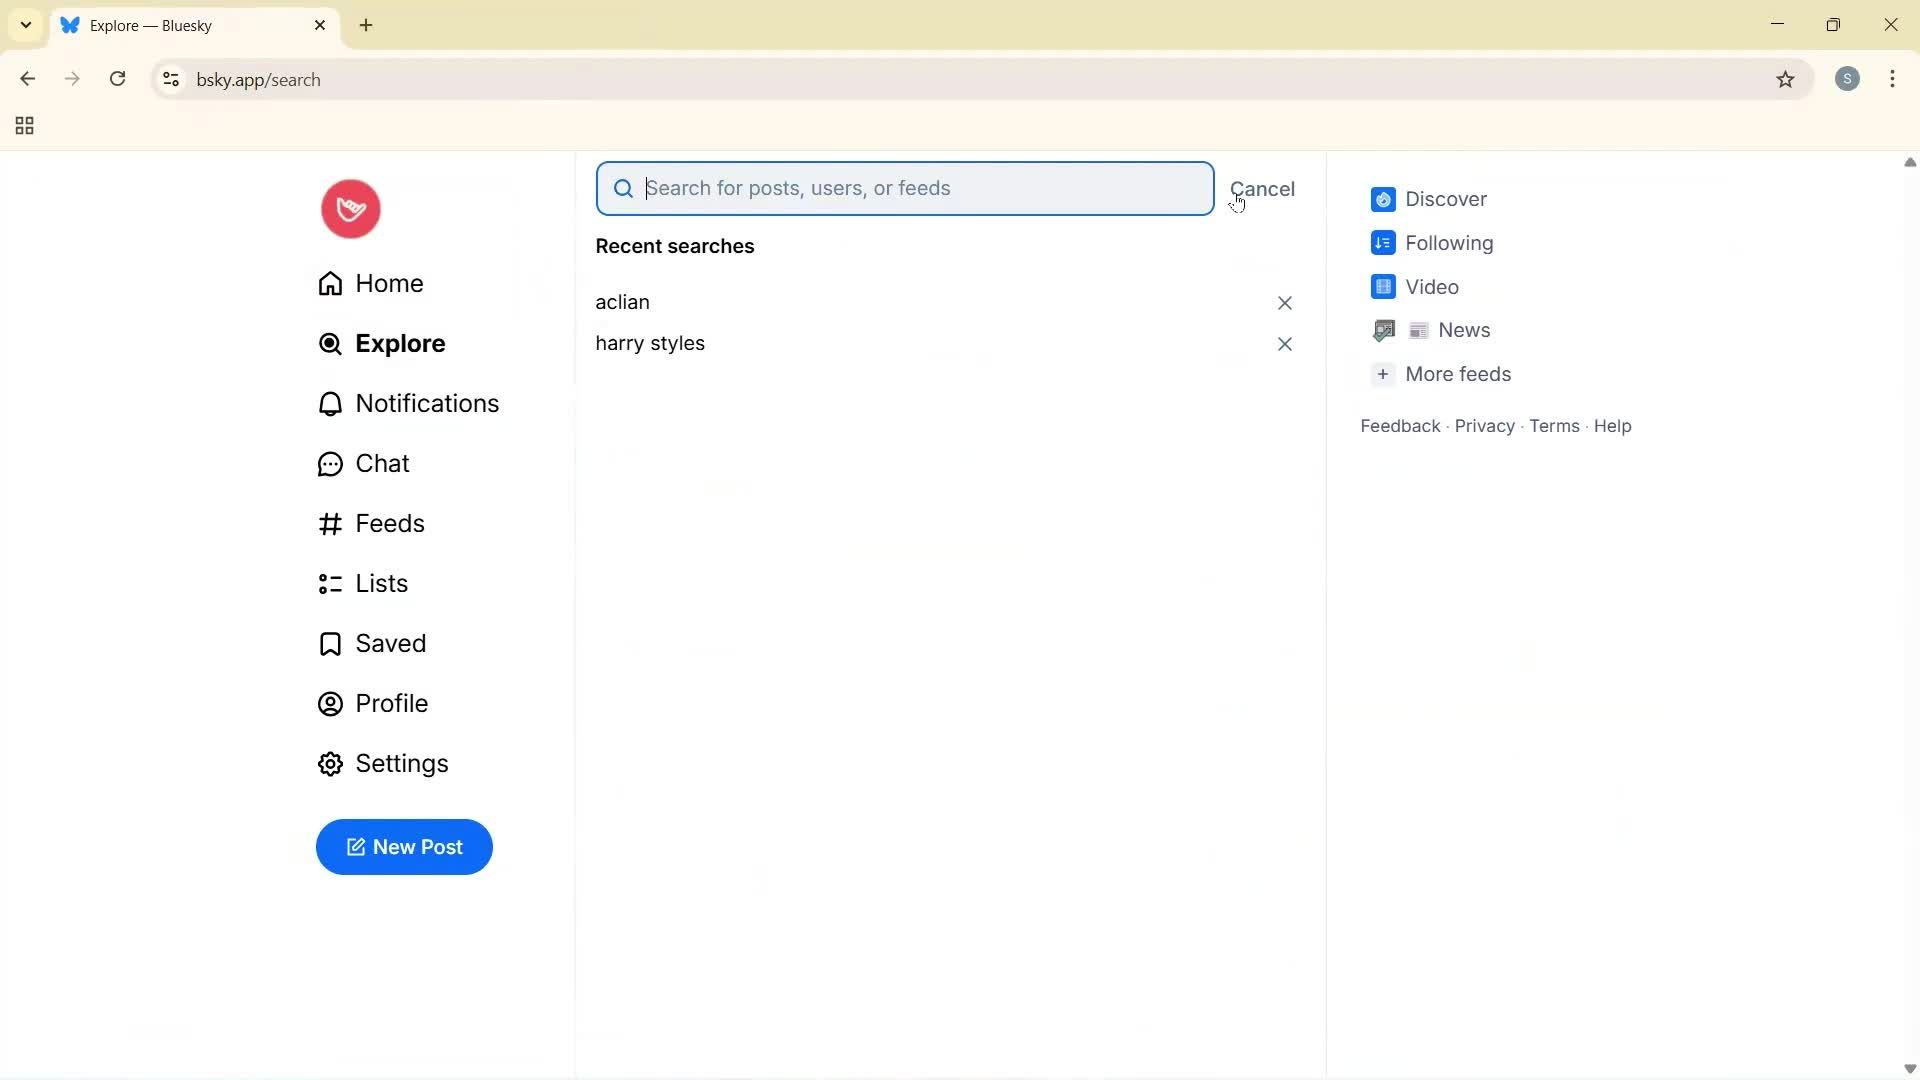Open the Privacy policy link
The width and height of the screenshot is (1920, 1080).
pyautogui.click(x=1483, y=425)
